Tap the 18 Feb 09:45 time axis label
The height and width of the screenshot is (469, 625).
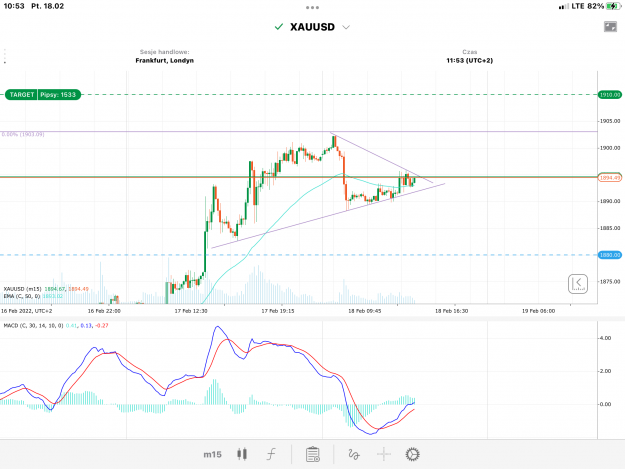[364, 311]
